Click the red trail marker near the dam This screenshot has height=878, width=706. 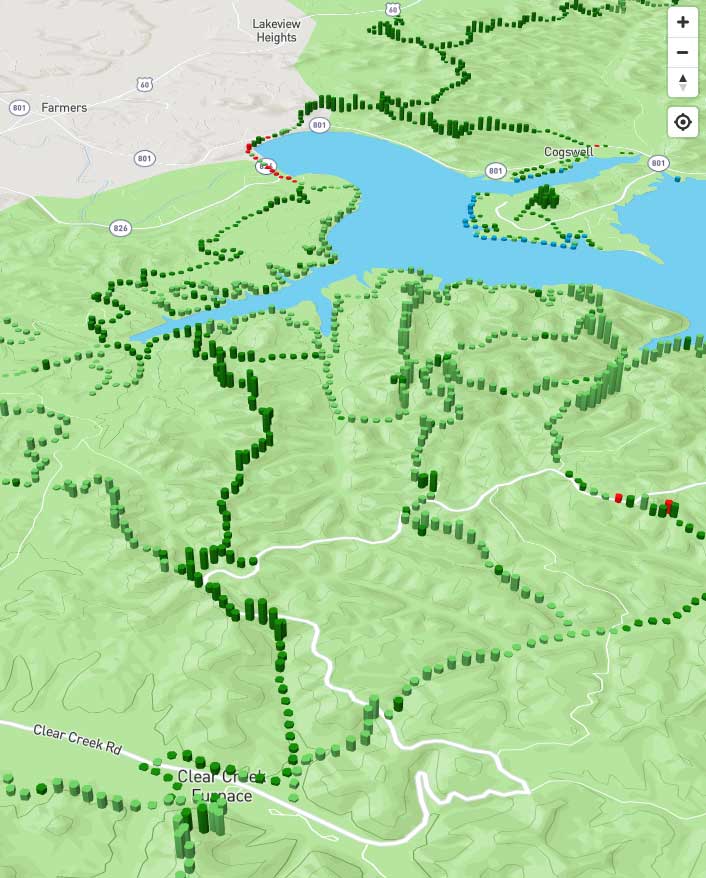pyautogui.click(x=249, y=148)
